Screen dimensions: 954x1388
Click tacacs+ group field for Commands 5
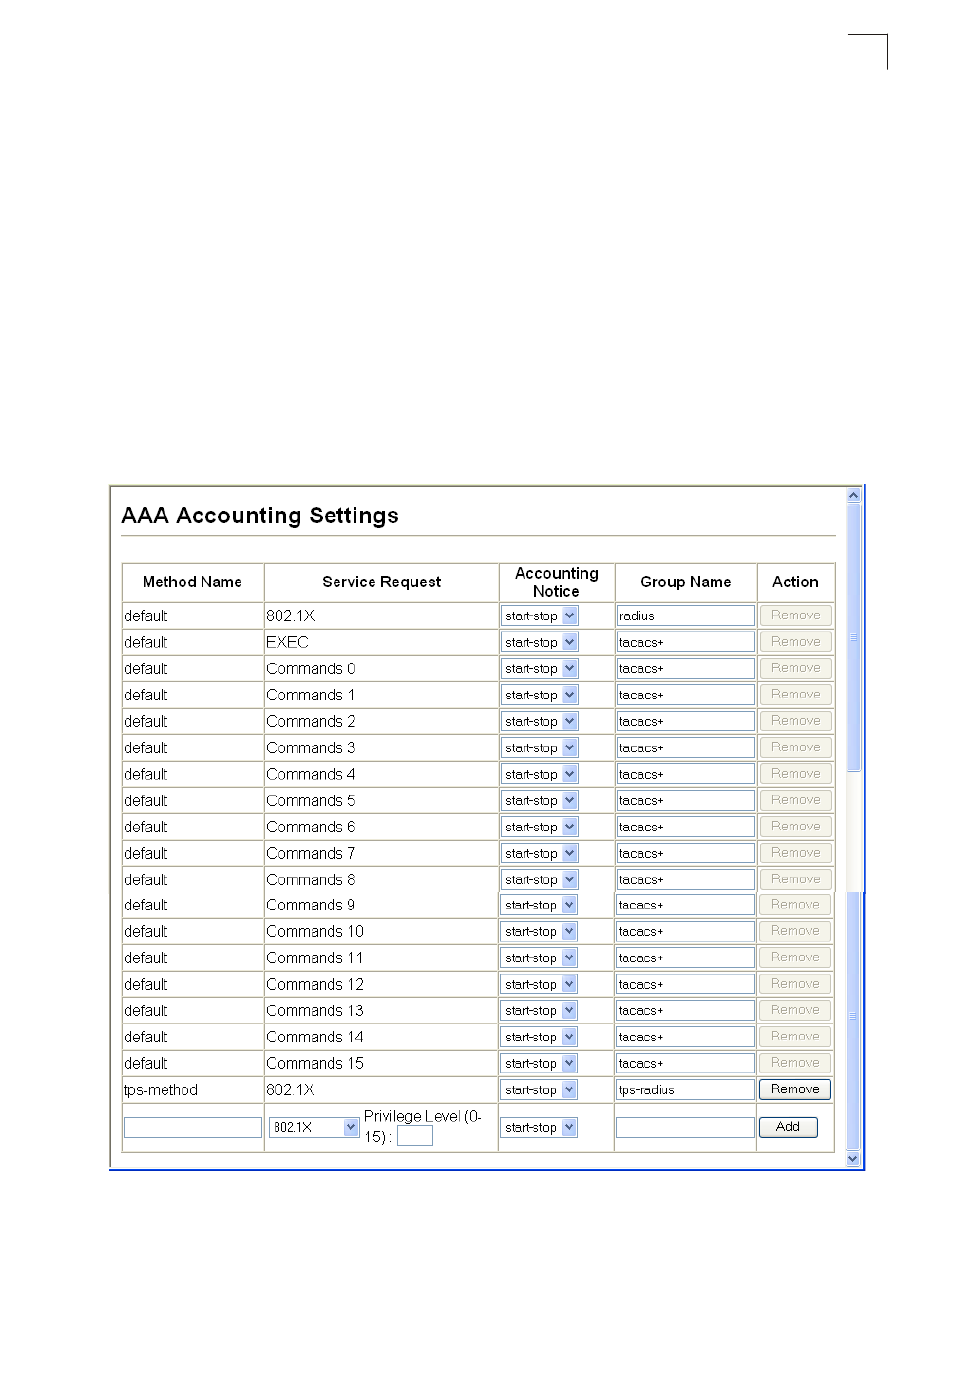(685, 801)
